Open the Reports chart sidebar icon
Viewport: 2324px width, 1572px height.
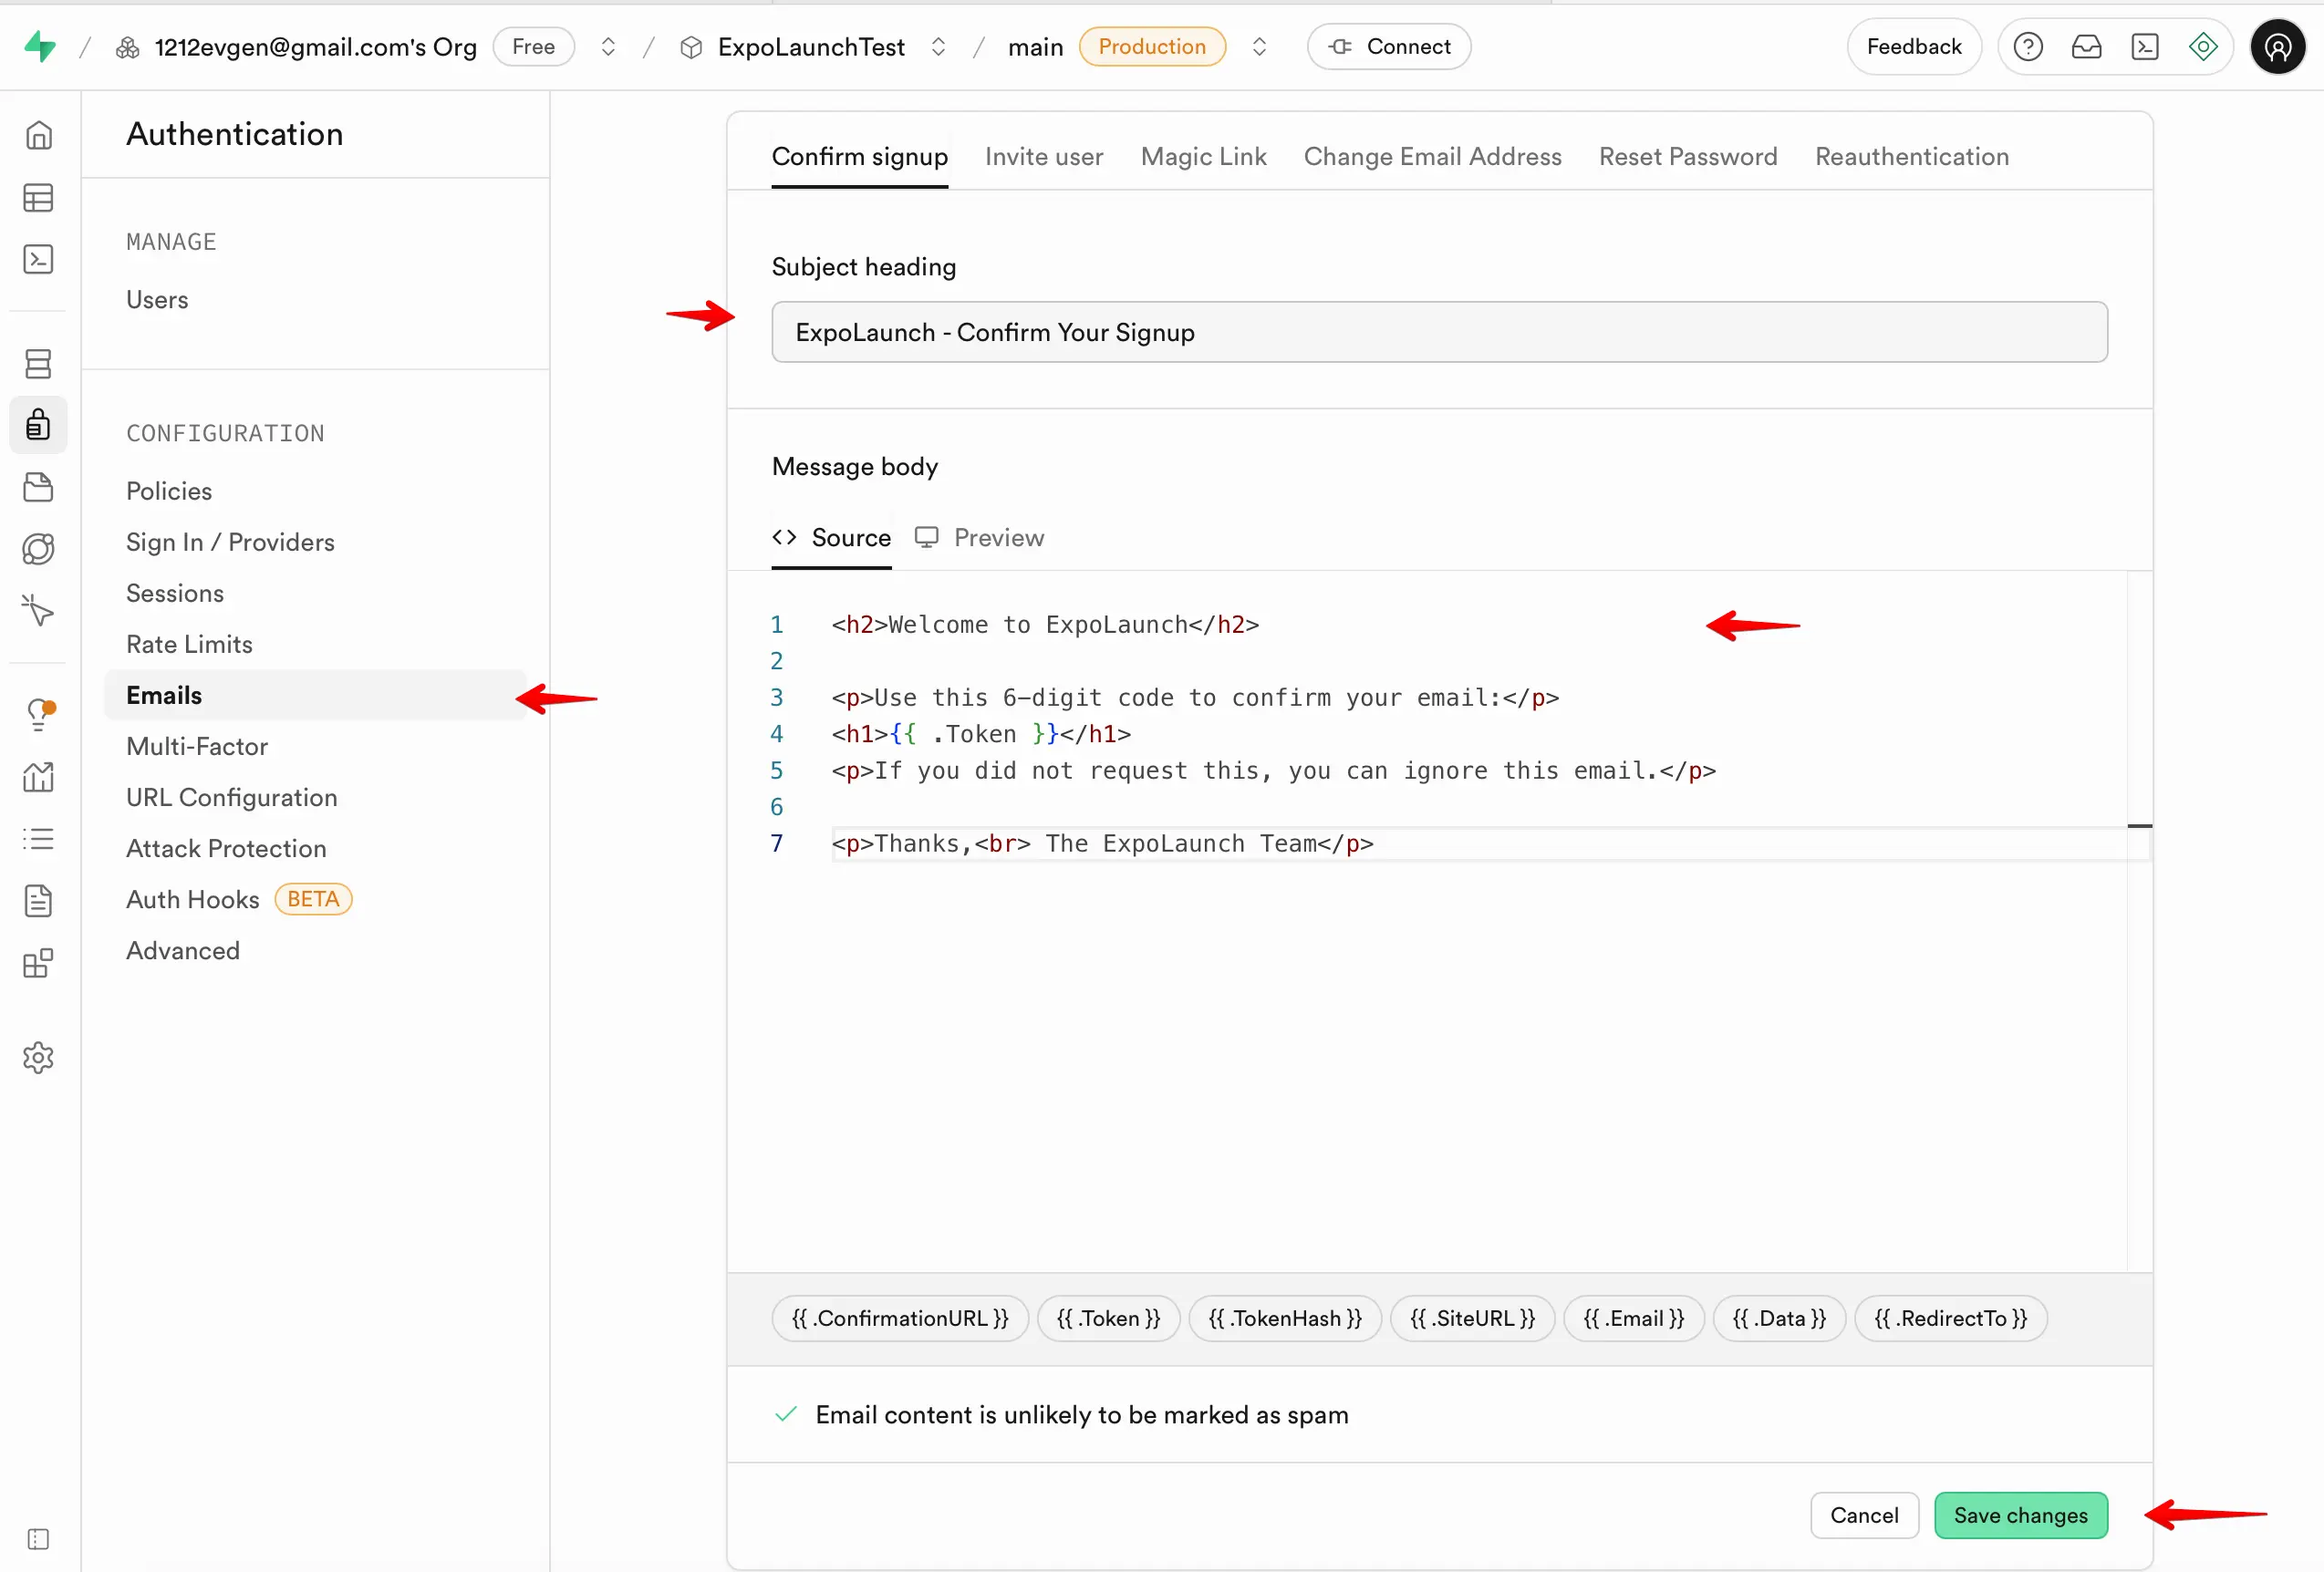[x=38, y=777]
